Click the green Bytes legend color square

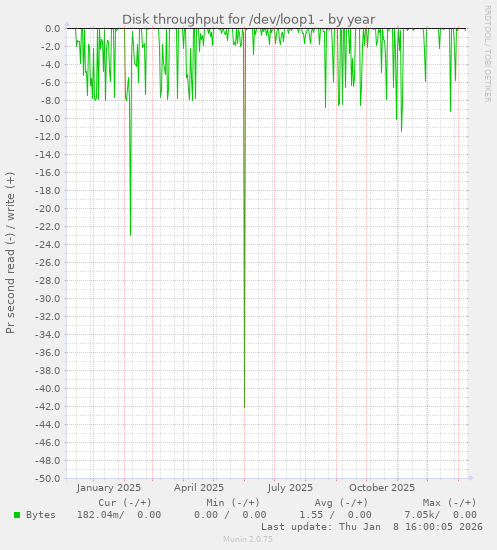17,515
